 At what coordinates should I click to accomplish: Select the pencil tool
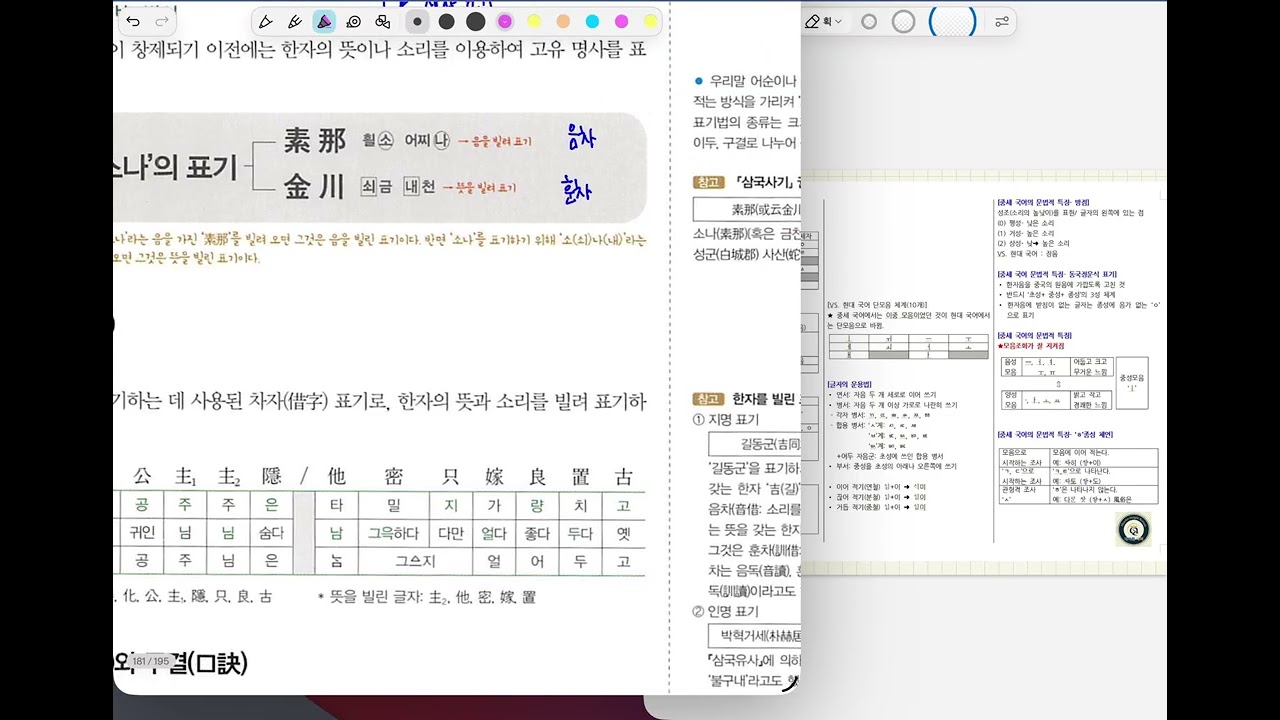(x=295, y=21)
